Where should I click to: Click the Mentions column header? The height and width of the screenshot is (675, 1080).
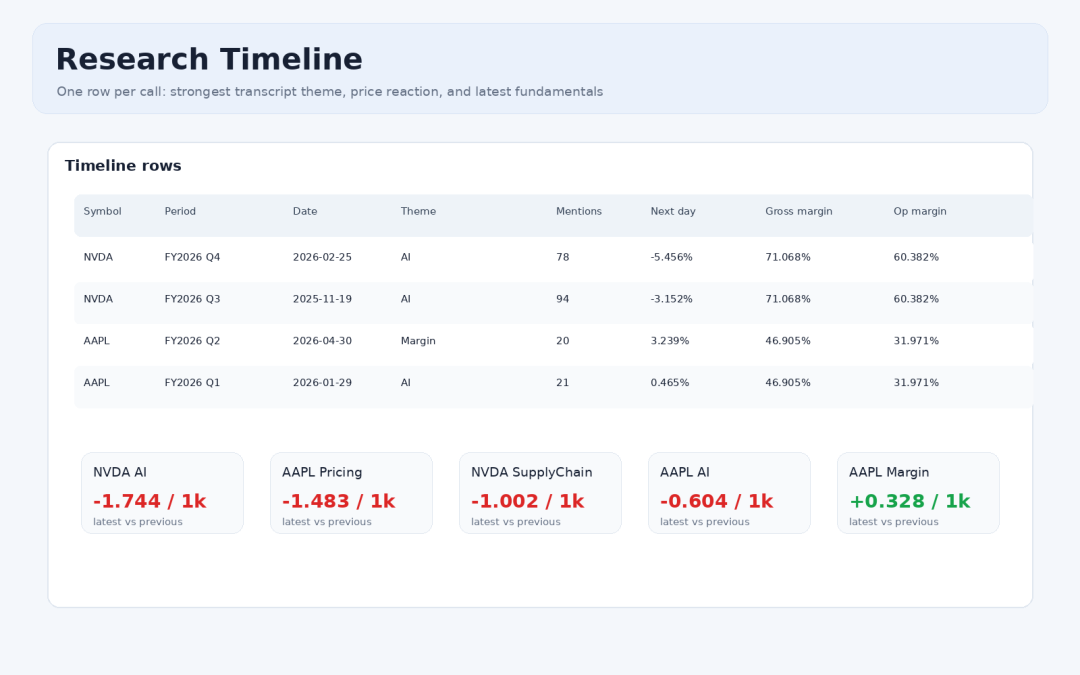[x=579, y=211]
